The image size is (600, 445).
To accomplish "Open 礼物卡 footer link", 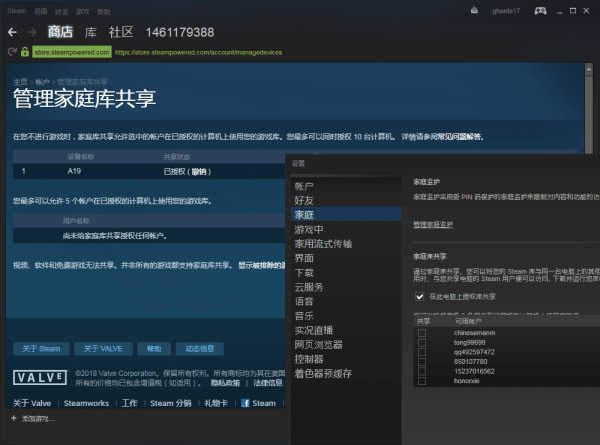I will tap(216, 403).
